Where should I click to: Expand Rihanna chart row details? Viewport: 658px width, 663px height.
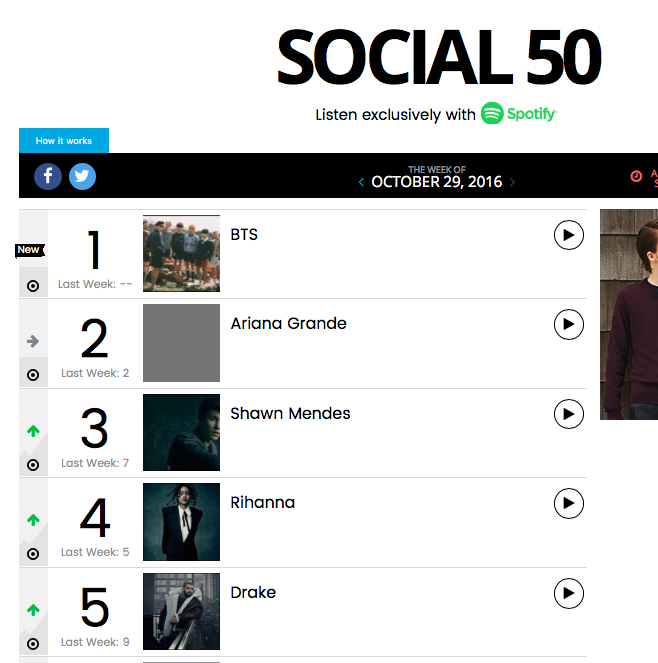(33, 554)
